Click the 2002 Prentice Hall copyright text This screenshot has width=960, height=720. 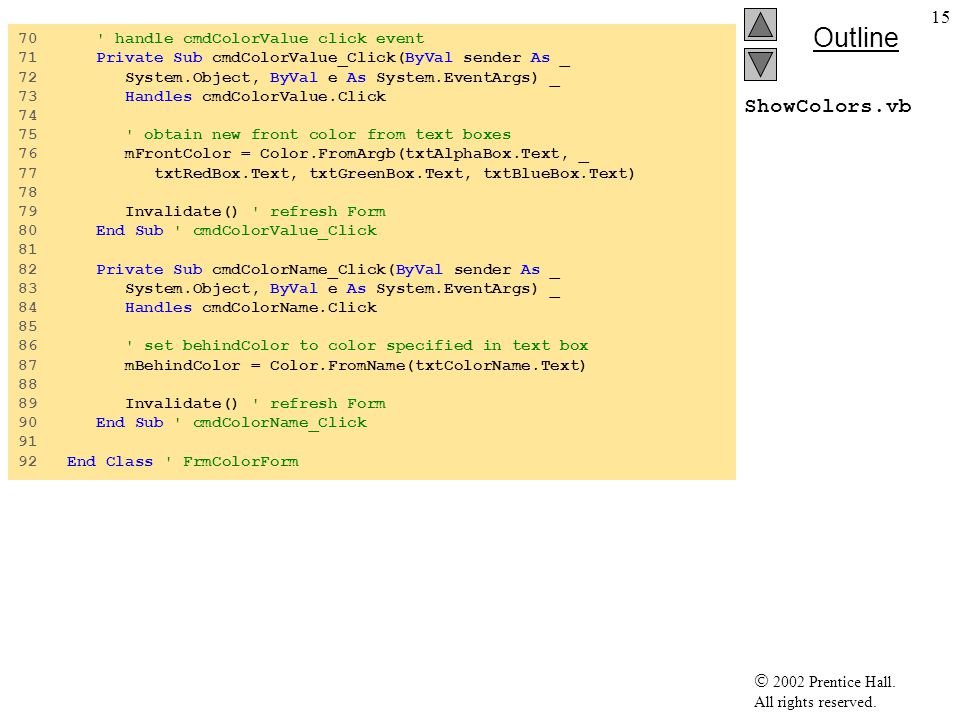pos(825,681)
